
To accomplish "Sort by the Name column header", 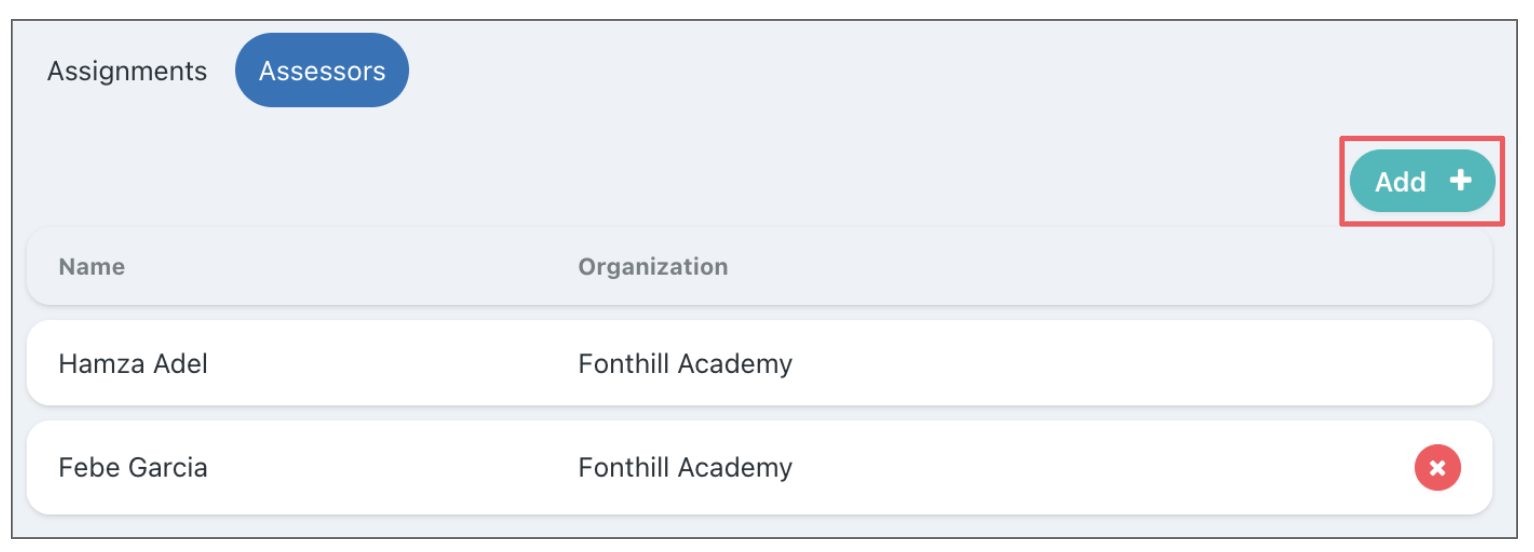I will pyautogui.click(x=92, y=267).
